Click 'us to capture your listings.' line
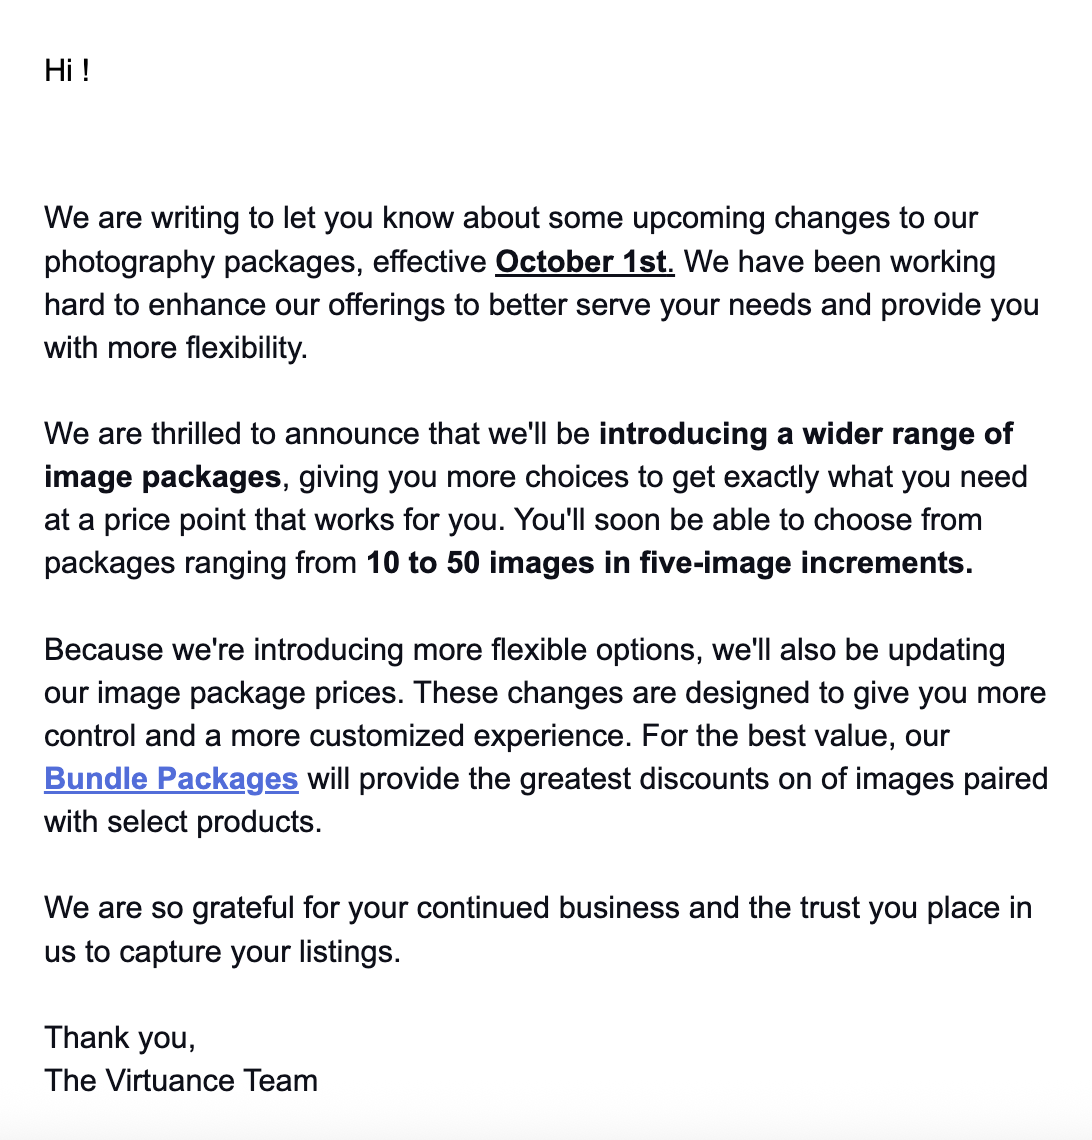 pos(222,951)
